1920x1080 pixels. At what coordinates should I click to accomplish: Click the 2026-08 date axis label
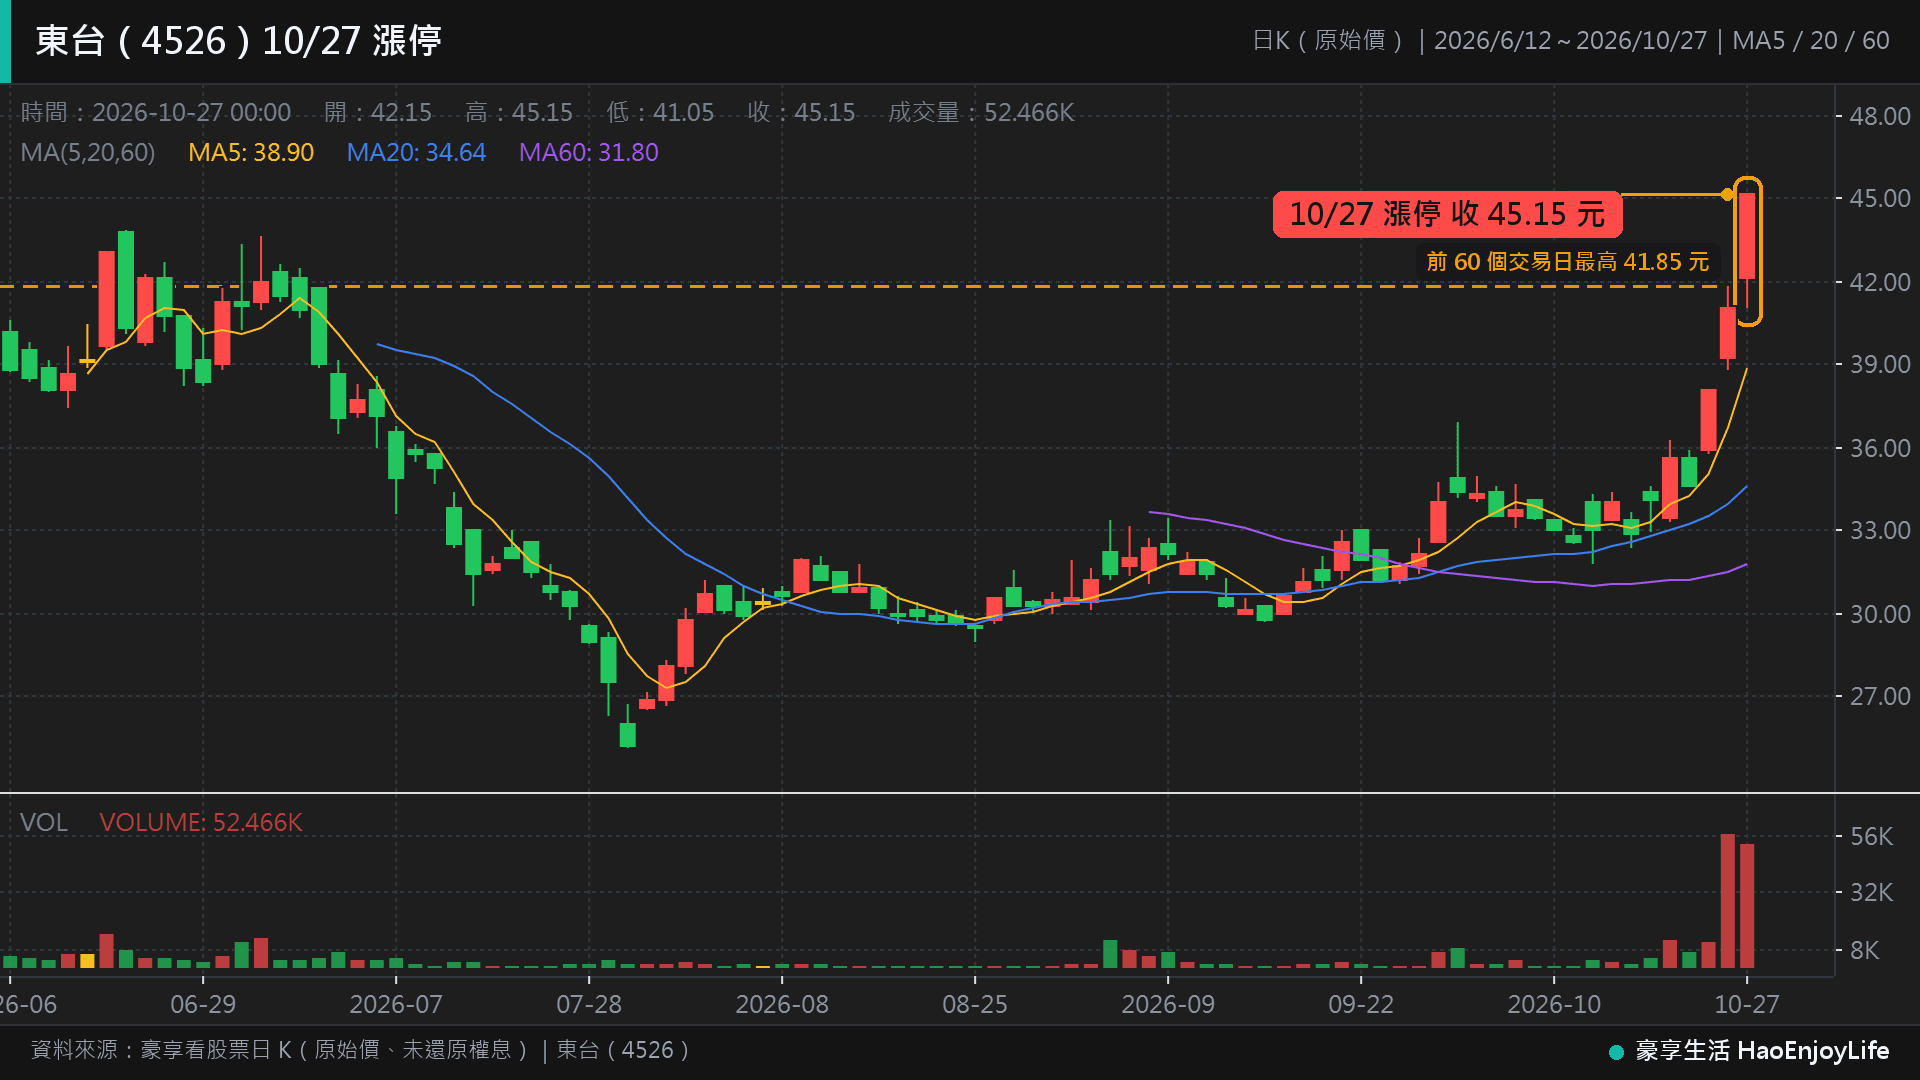(x=782, y=1004)
